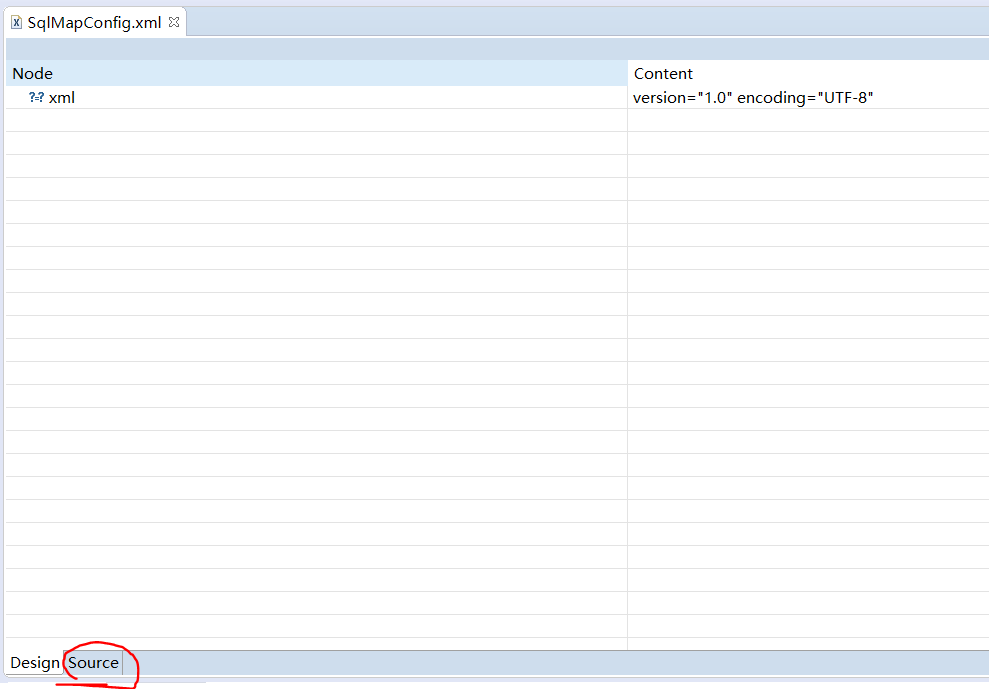989x689 pixels.
Task: Switch to the Source tab
Action: click(x=93, y=662)
